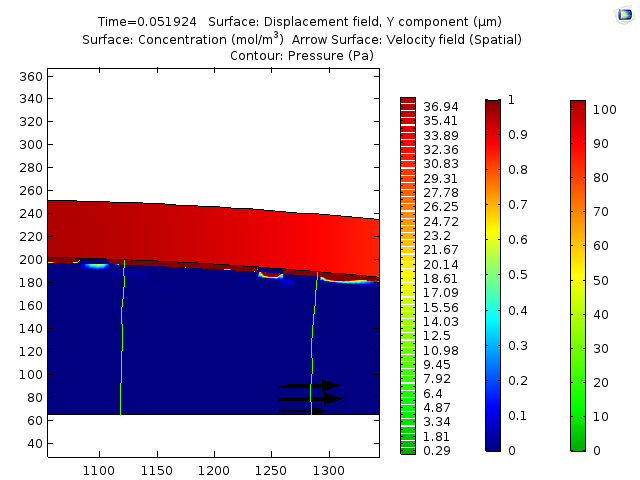Click the concentration color bar ranging 0 to 1
Screen dimensions: 640x480
492,276
